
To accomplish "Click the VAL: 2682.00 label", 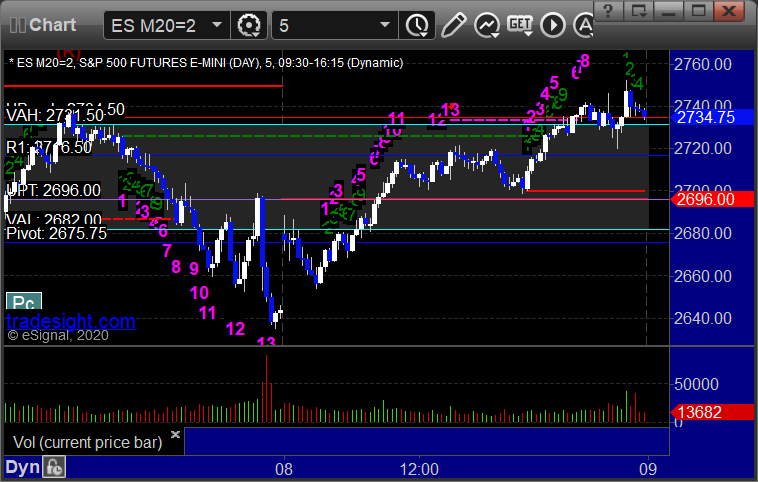I will (54, 220).
